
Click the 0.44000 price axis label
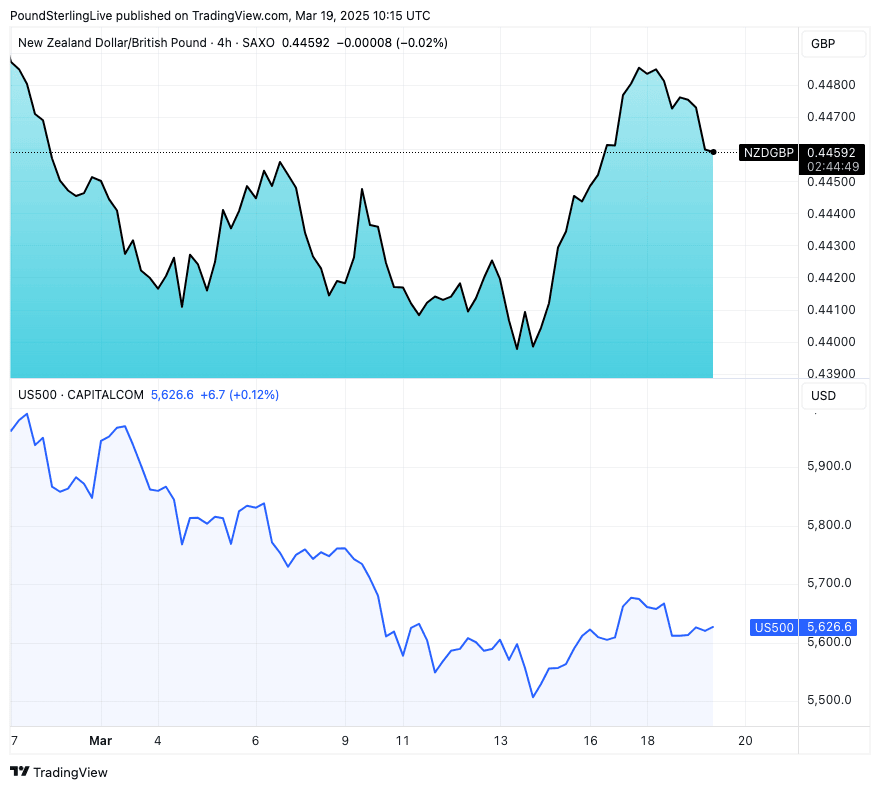(831, 341)
